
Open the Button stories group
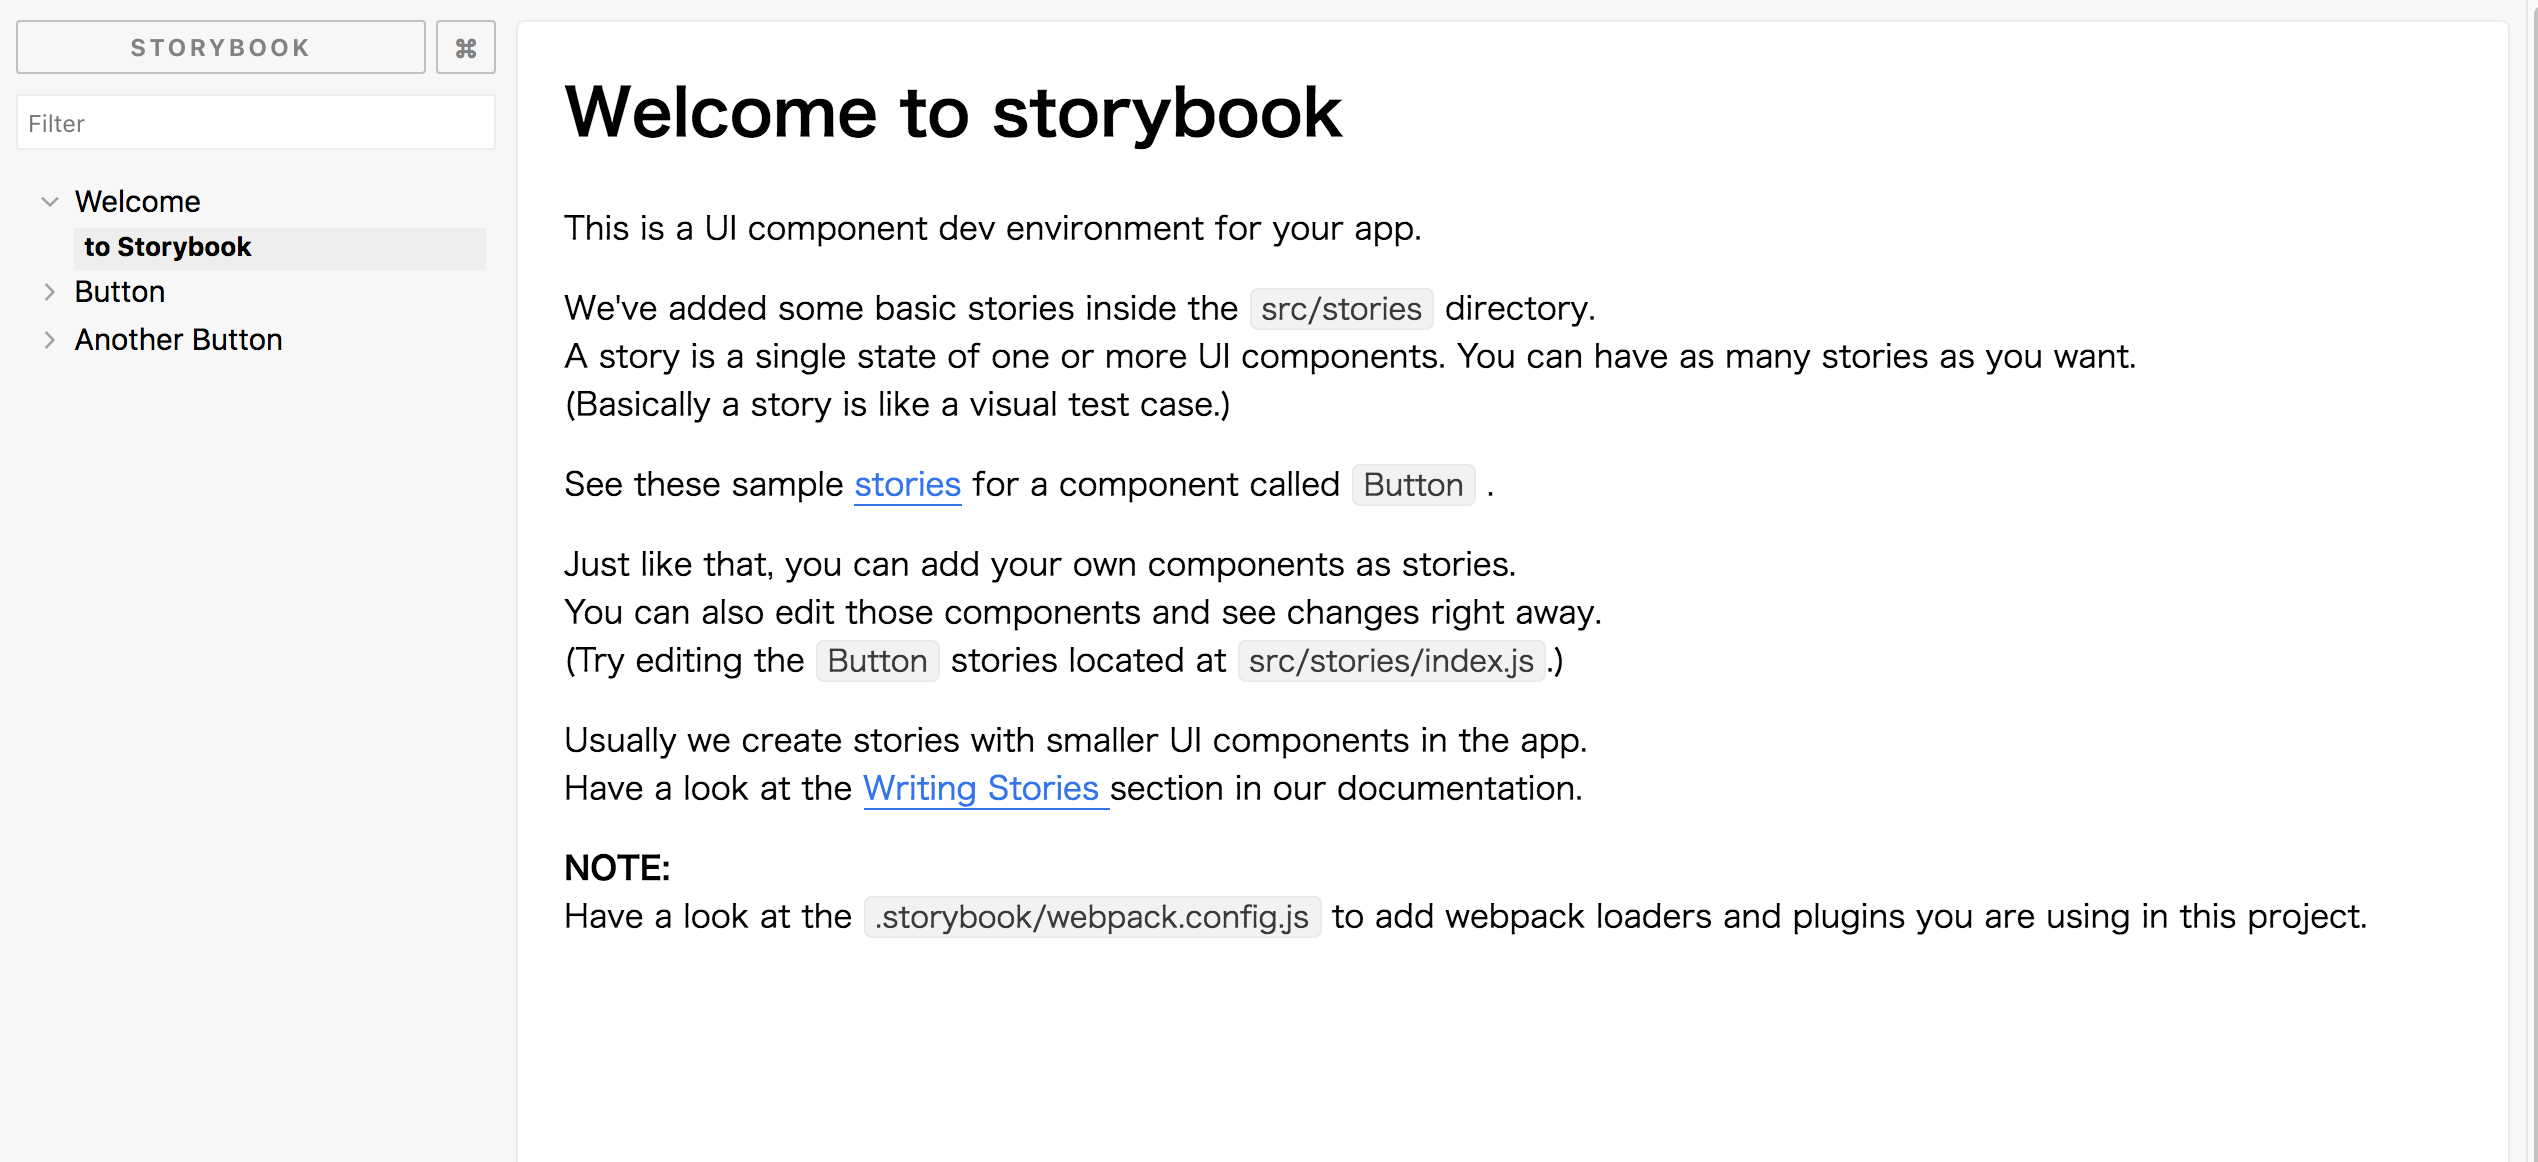tap(120, 291)
